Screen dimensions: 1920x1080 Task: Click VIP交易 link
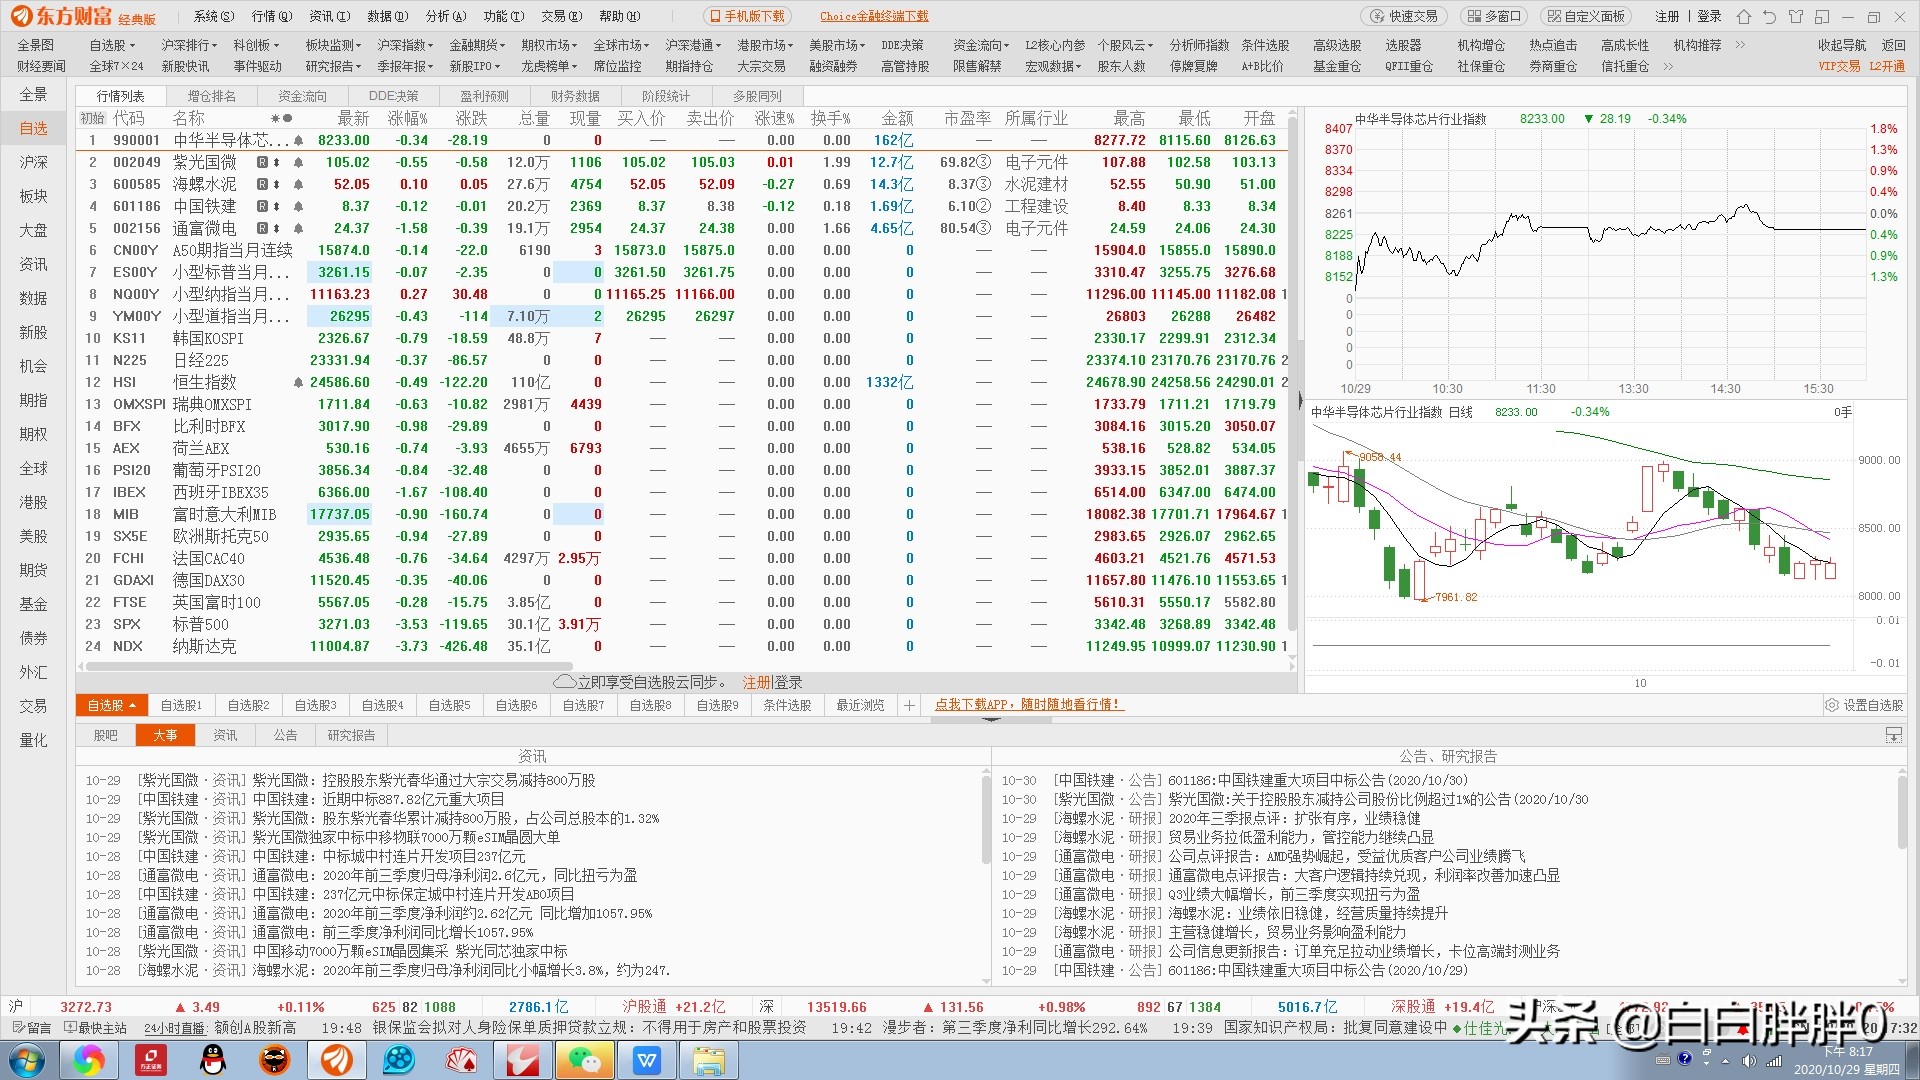point(1839,66)
